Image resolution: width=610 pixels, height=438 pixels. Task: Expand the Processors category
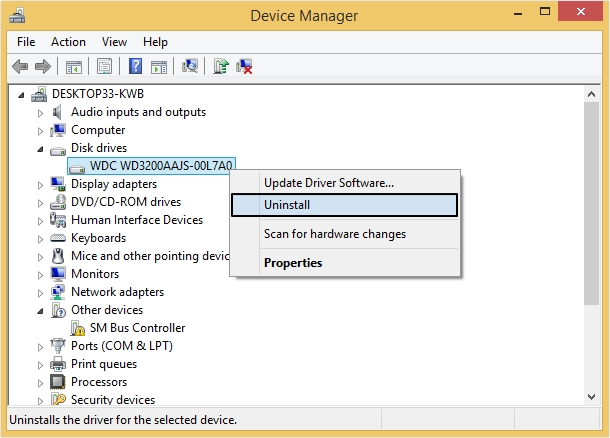click(x=40, y=383)
